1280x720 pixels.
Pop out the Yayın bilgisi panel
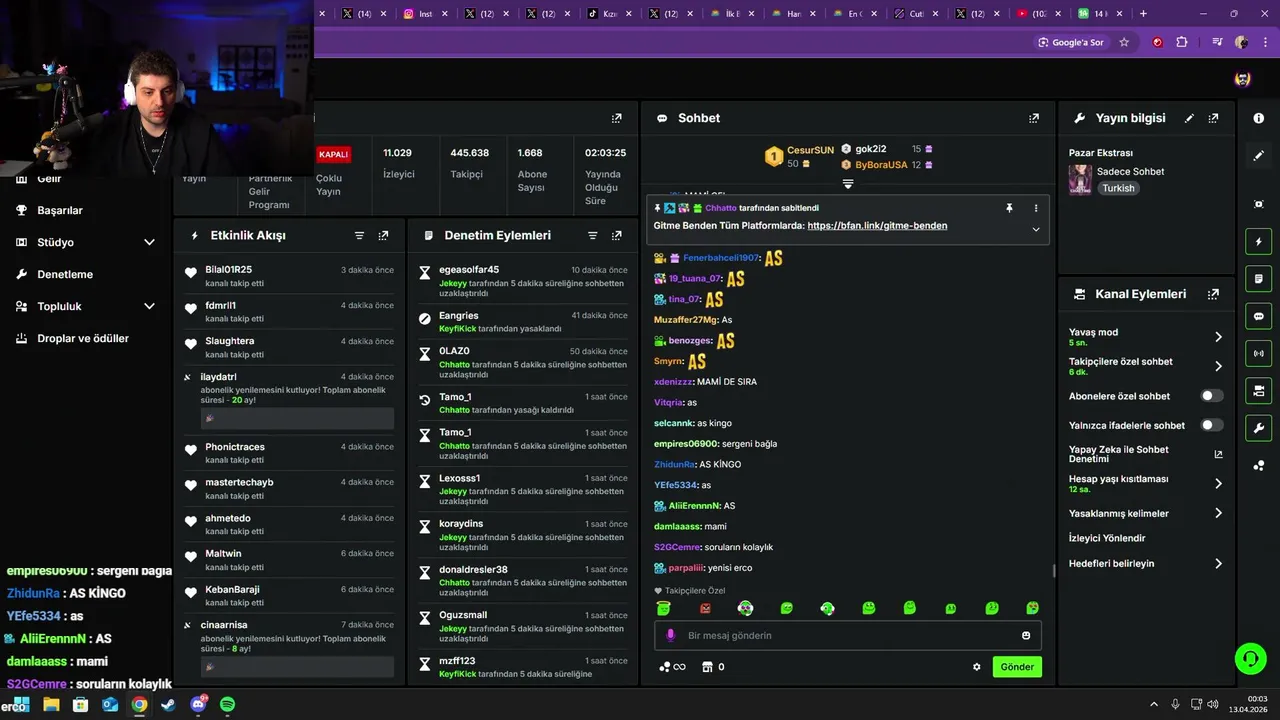[x=1213, y=118]
